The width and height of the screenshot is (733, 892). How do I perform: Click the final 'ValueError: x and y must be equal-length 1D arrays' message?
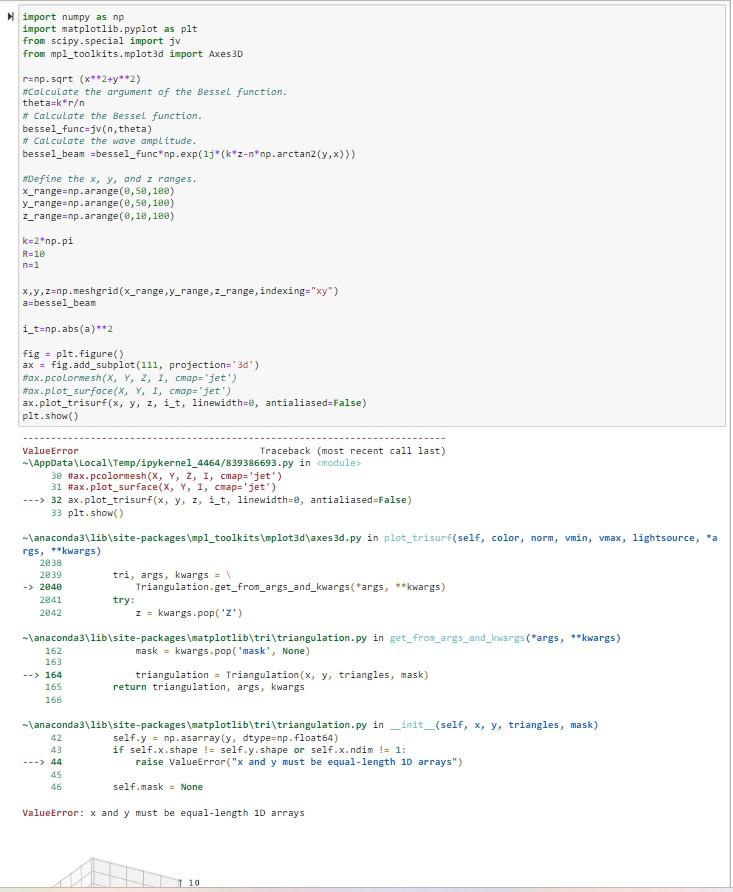pos(163,813)
